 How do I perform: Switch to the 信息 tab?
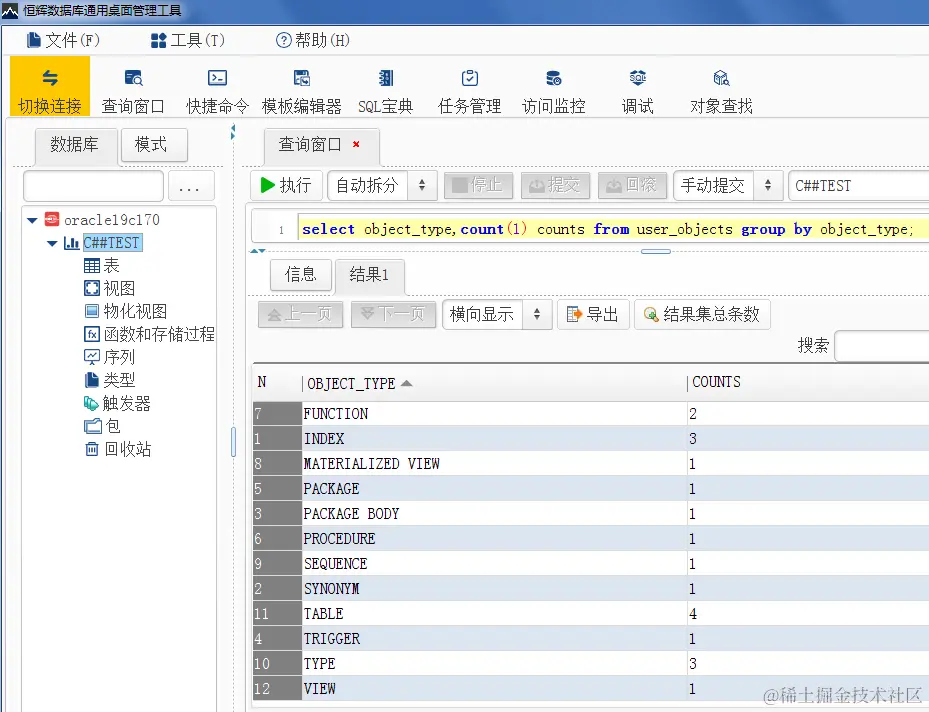click(x=301, y=274)
